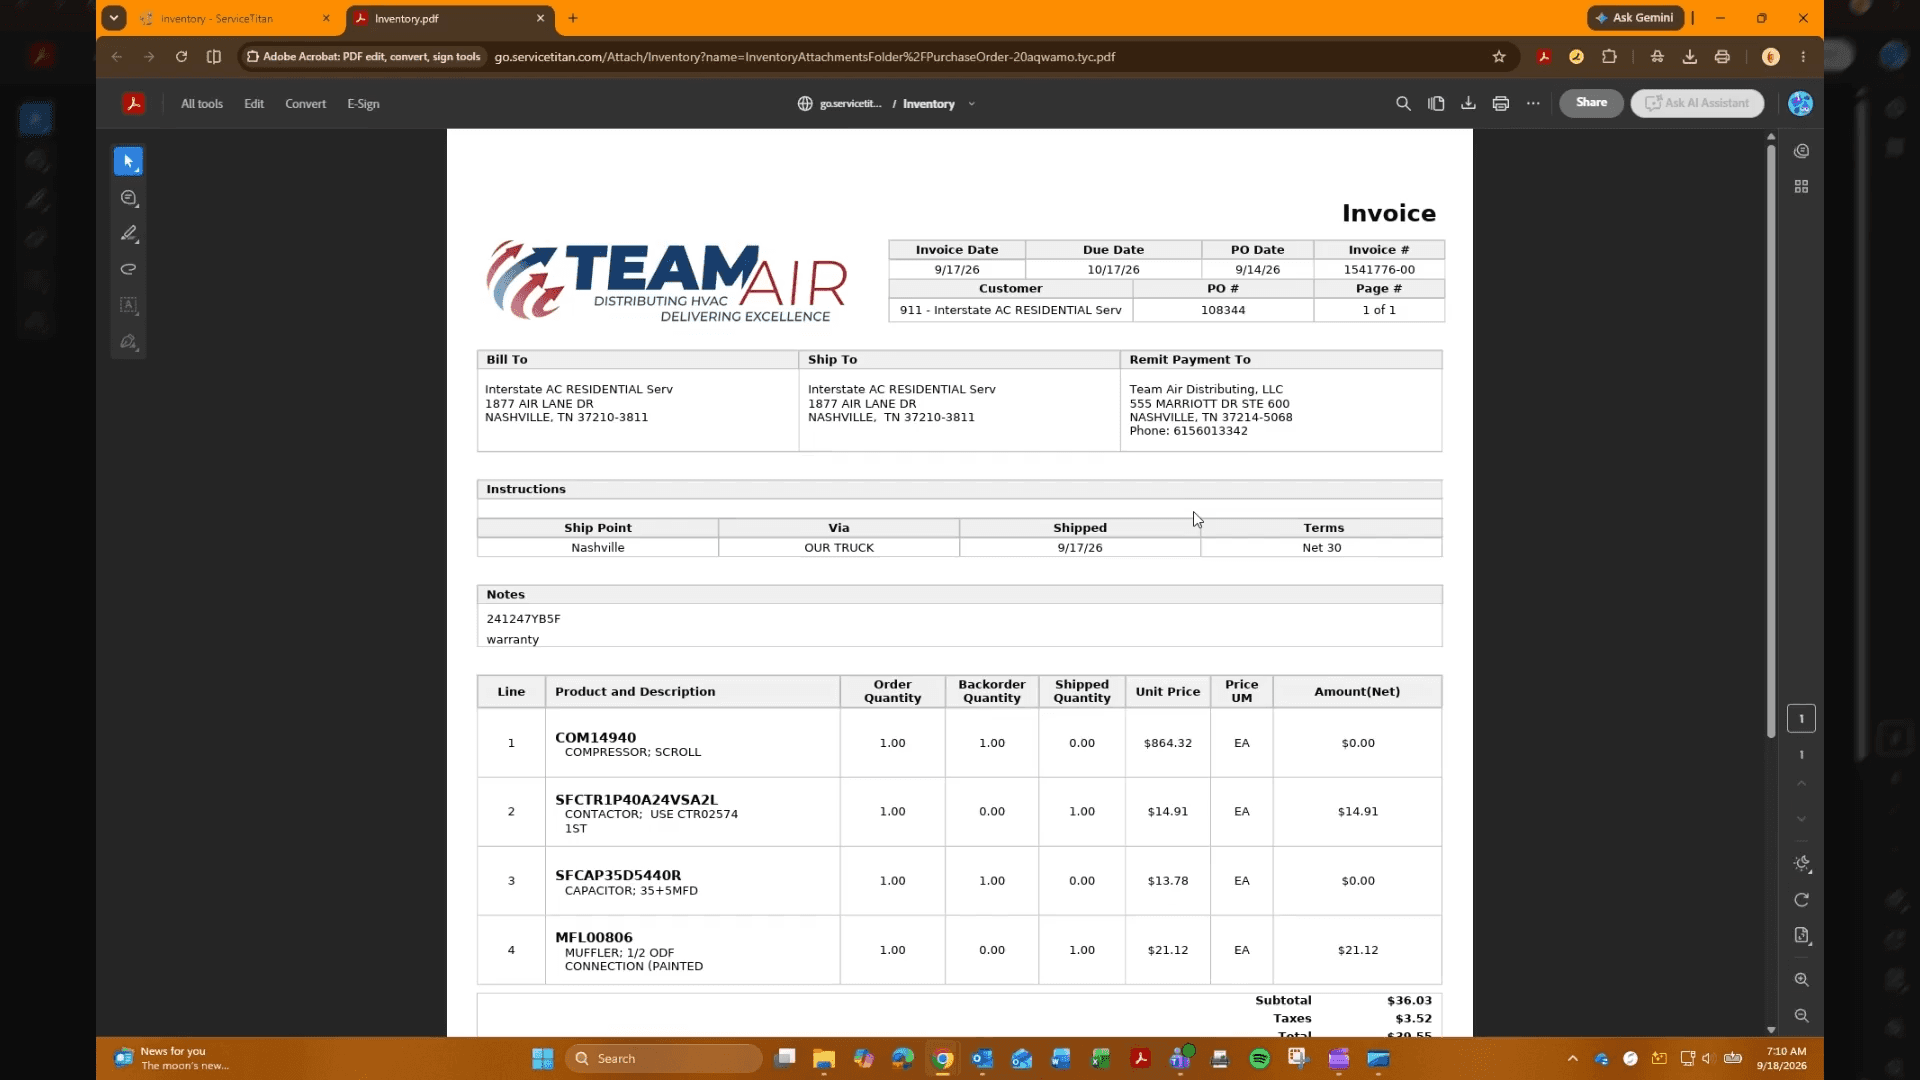
Task: Open the Acrobat user profile avatar
Action: (1800, 103)
